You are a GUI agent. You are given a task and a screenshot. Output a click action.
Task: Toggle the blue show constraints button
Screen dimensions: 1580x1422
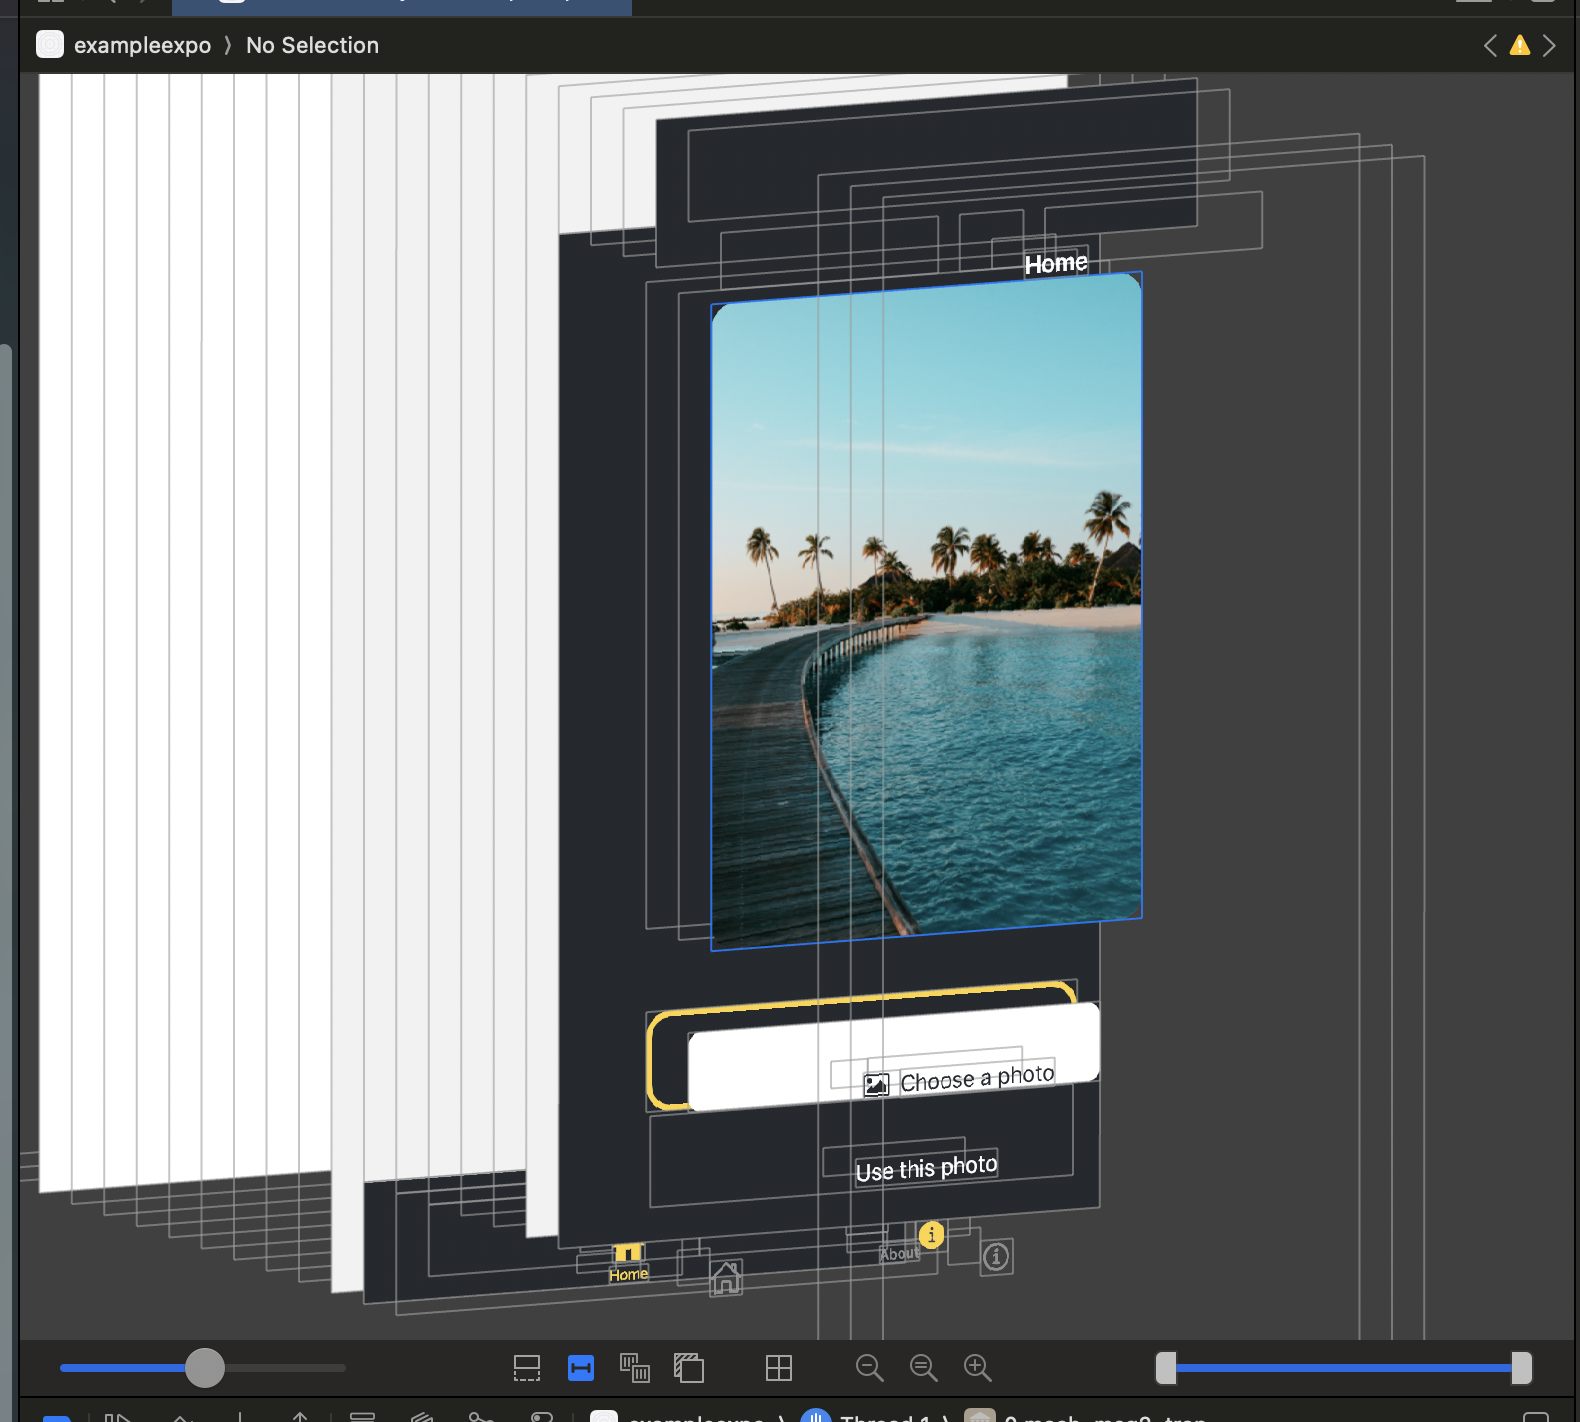581,1368
